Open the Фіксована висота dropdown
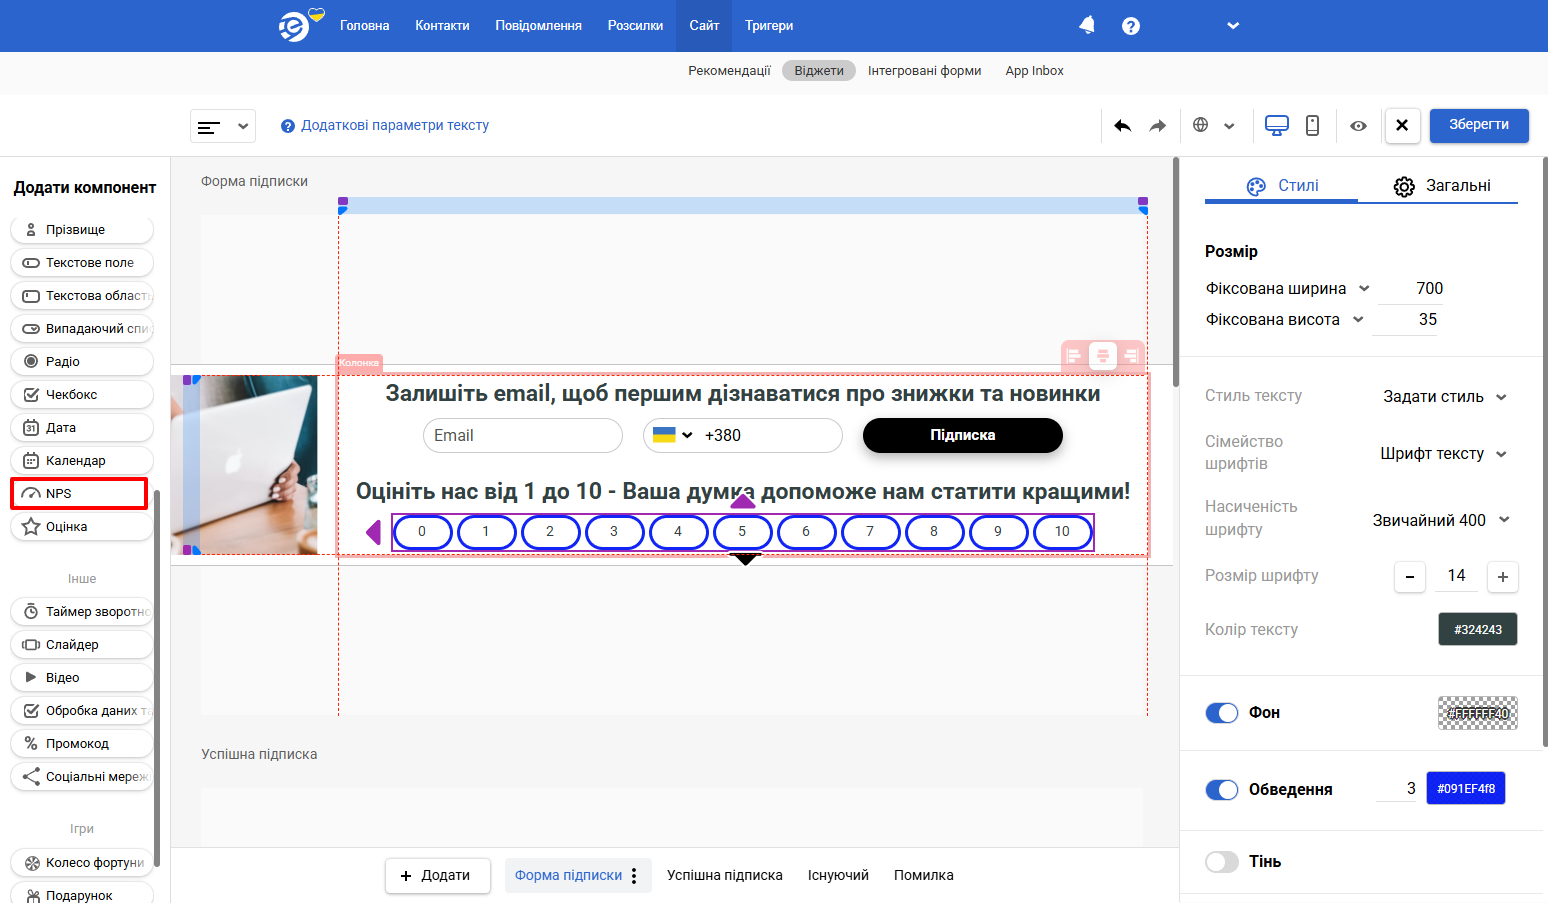The height and width of the screenshot is (903, 1548). [x=1285, y=320]
